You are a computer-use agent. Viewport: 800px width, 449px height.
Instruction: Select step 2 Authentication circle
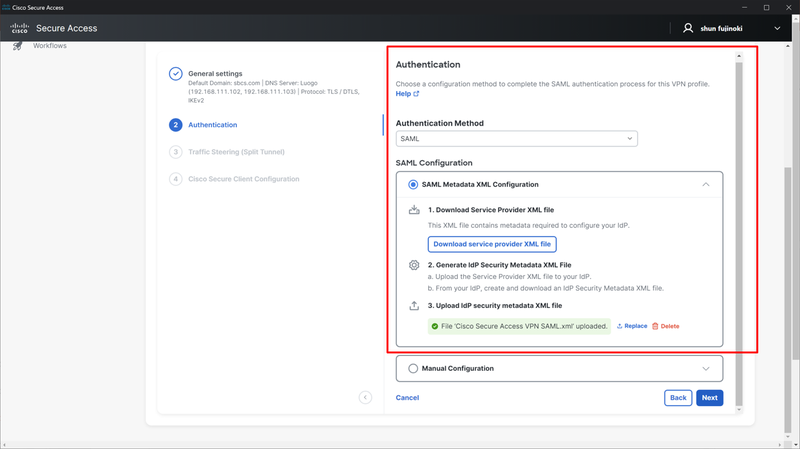(x=176, y=125)
